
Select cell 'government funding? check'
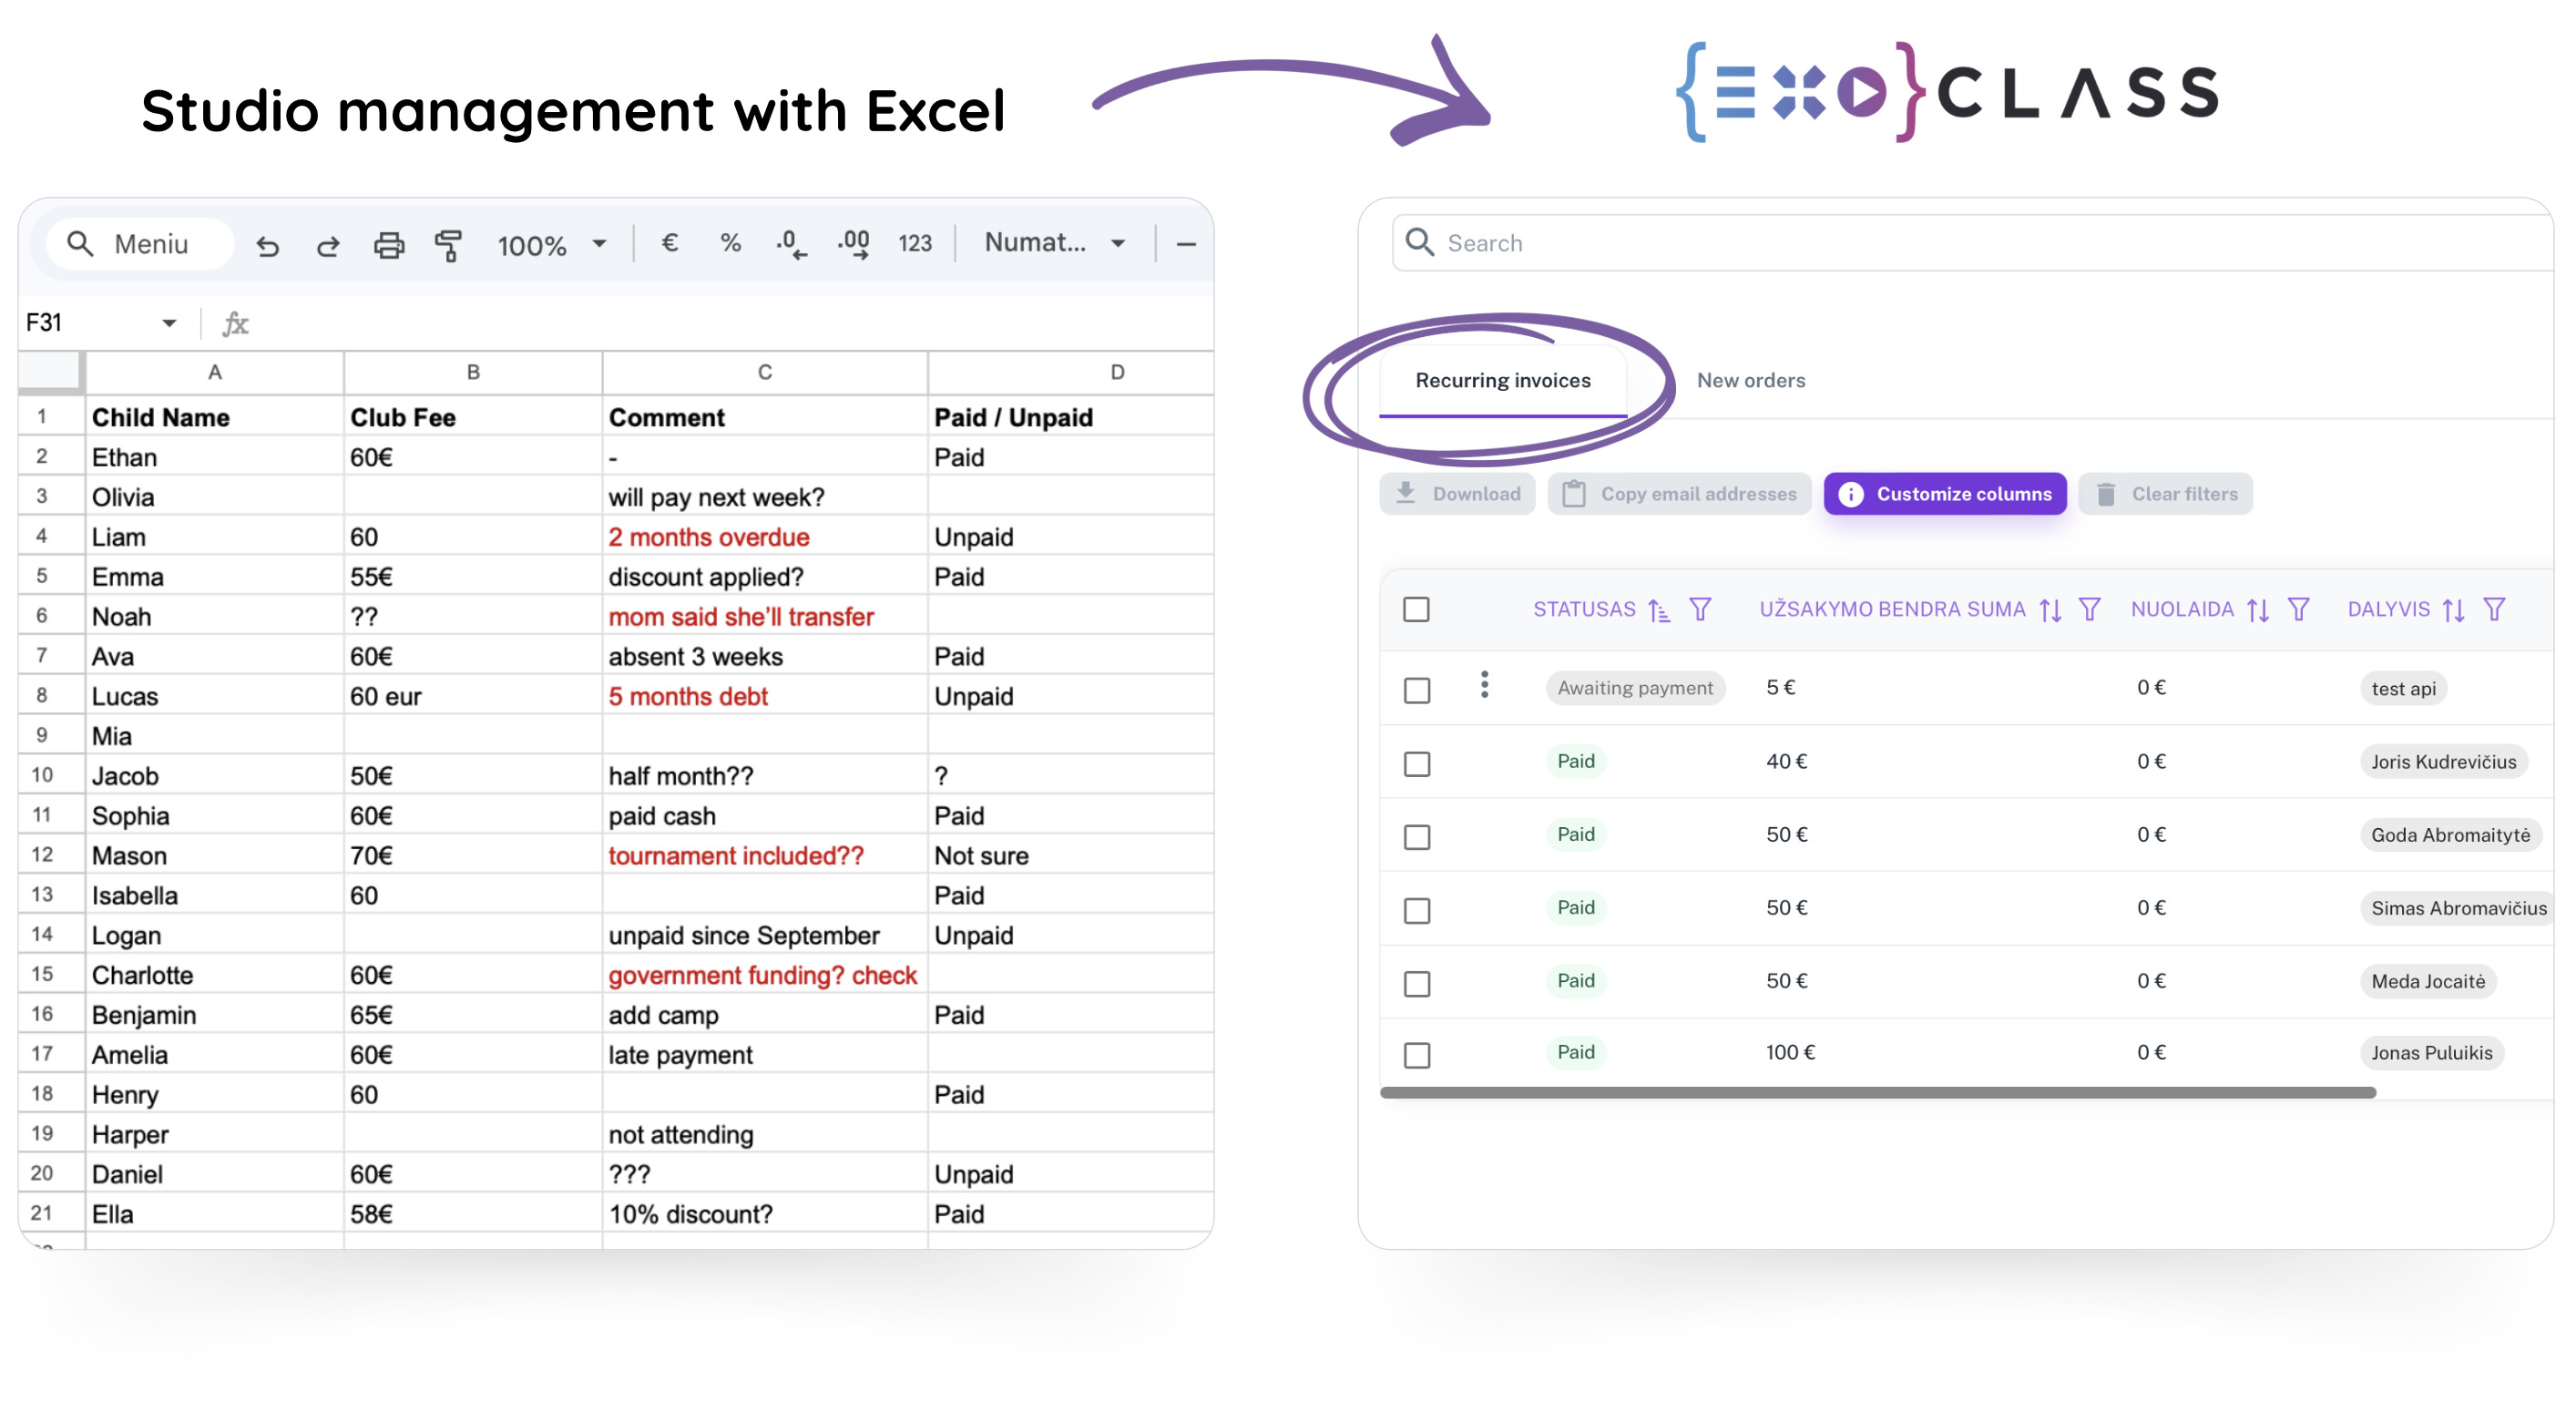(765, 975)
